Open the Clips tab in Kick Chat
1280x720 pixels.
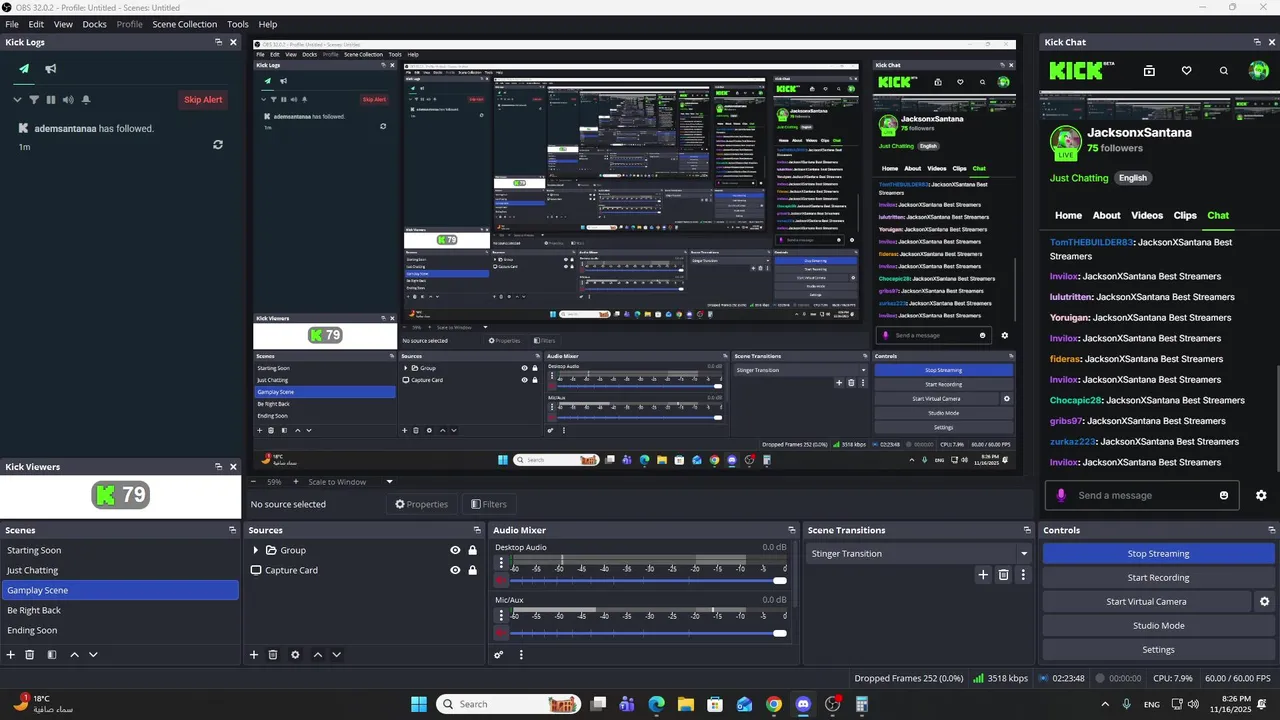[x=1185, y=215]
